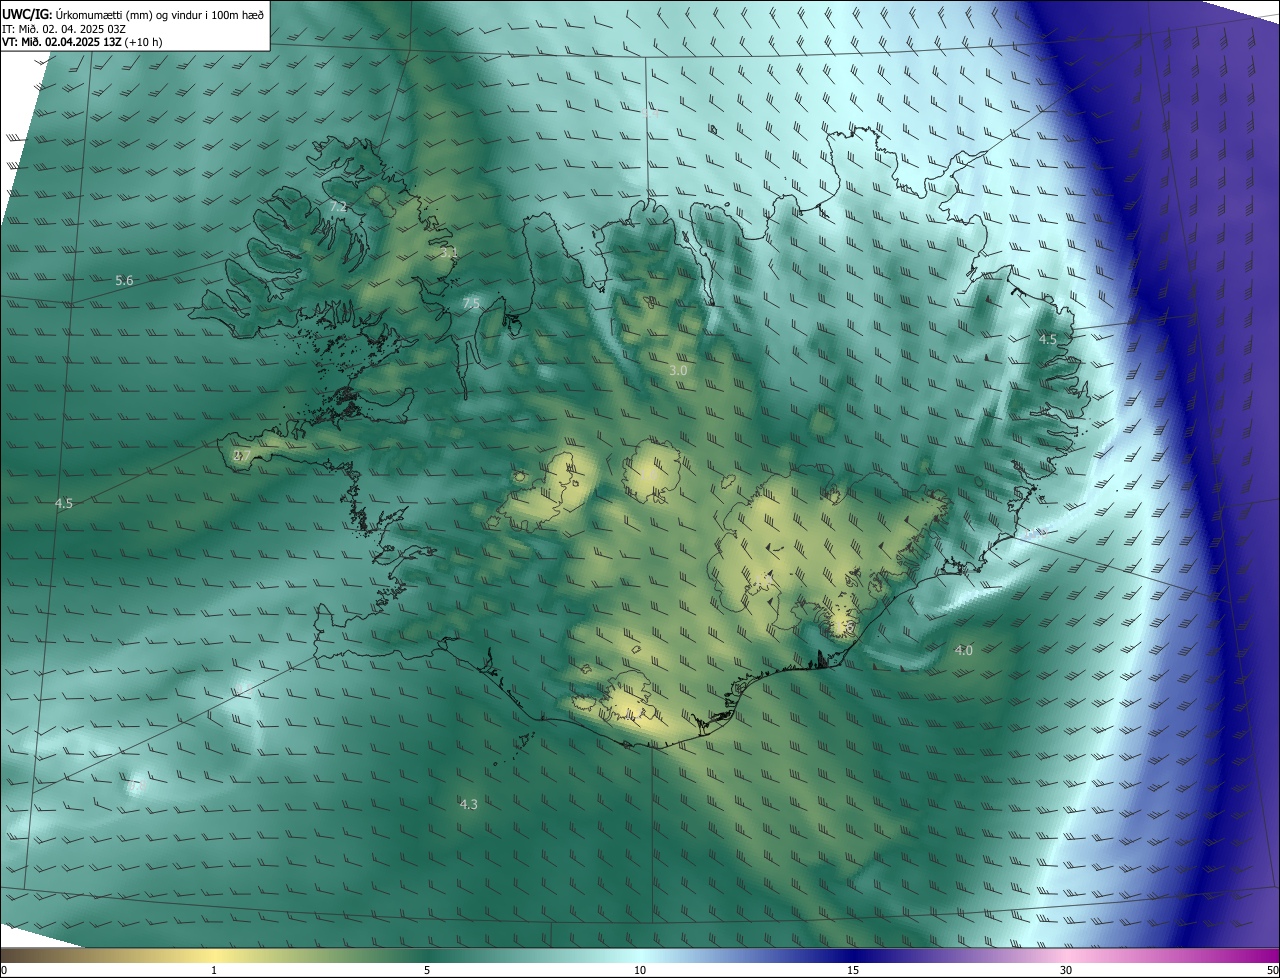The image size is (1280, 978).
Task: Select the 3.1 value label
Action: pos(449,253)
